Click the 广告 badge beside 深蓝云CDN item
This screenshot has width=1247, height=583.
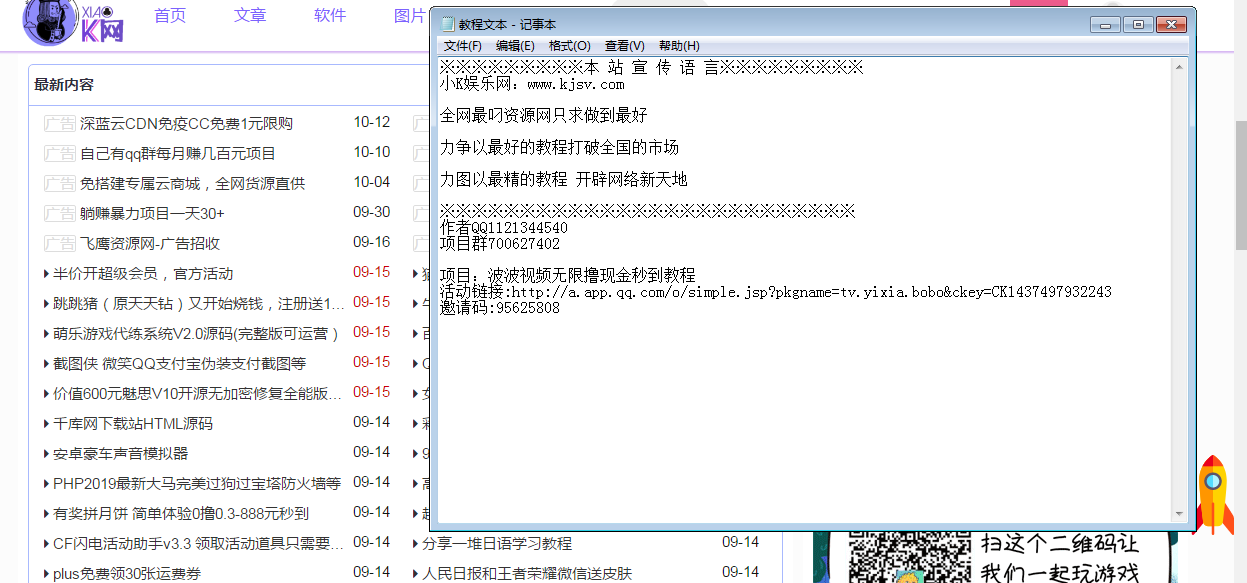coord(59,123)
